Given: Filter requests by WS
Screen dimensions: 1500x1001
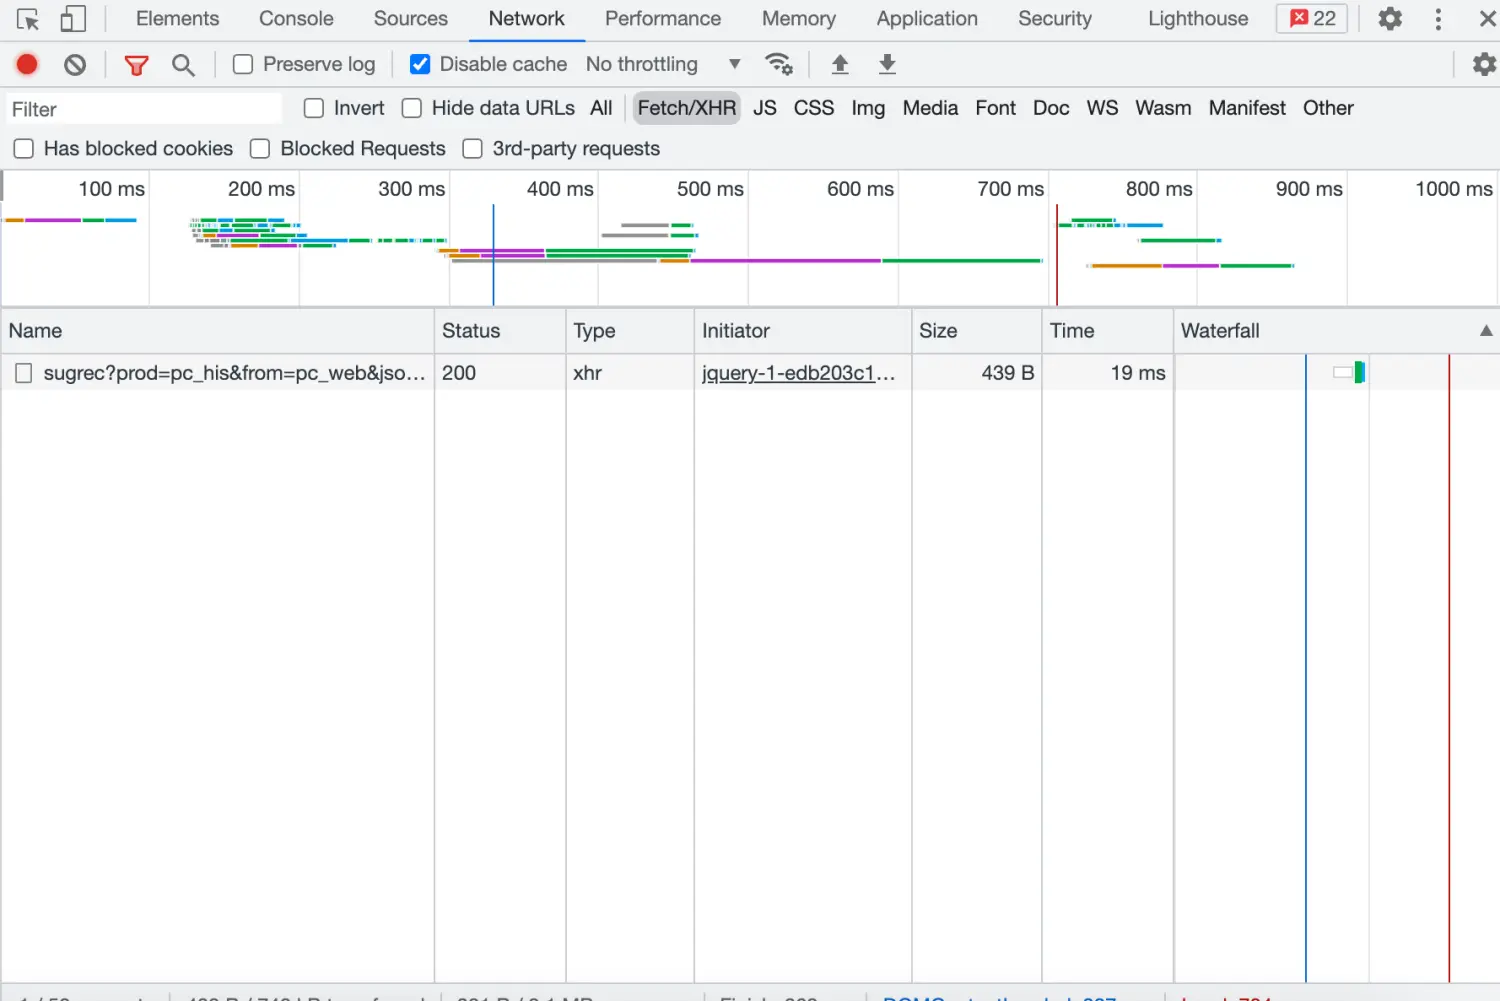Looking at the screenshot, I should (x=1102, y=108).
